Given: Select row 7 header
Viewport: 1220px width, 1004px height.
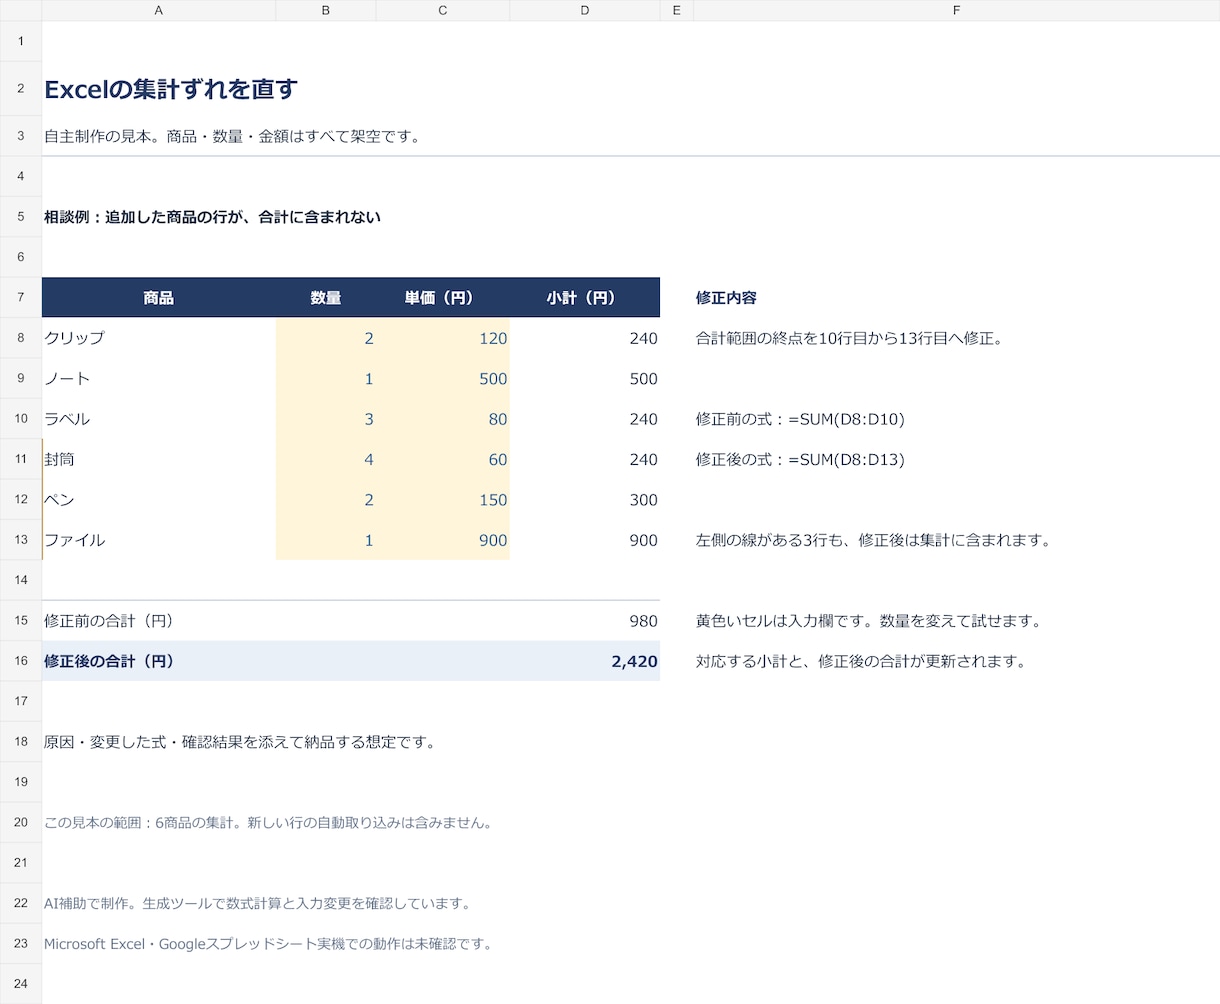Looking at the screenshot, I should pos(21,297).
